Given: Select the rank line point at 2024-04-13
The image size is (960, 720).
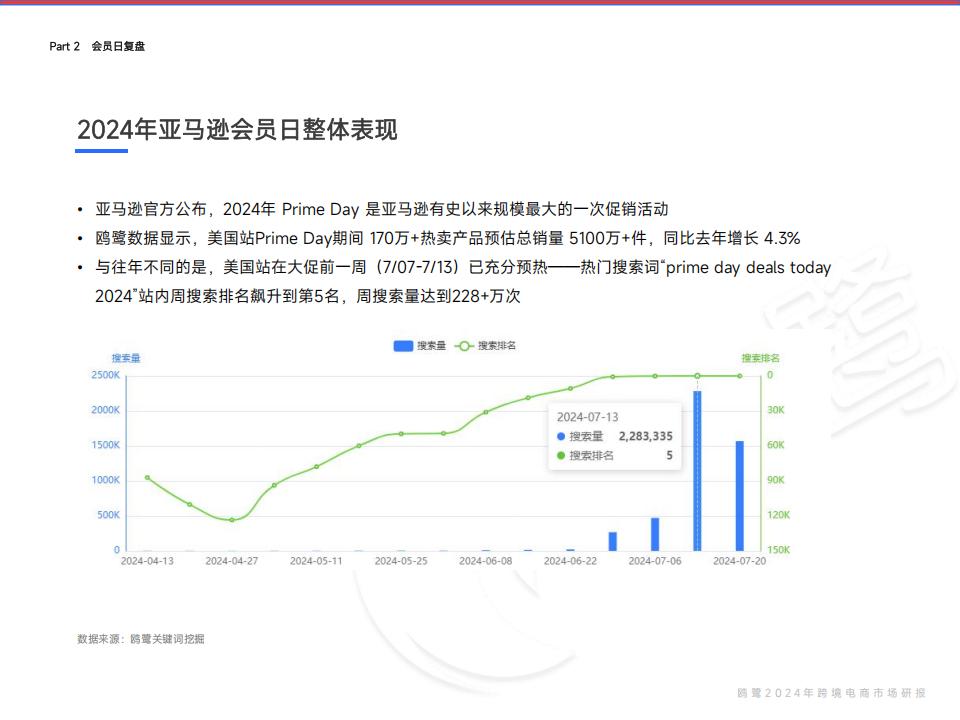Looking at the screenshot, I should 148,478.
